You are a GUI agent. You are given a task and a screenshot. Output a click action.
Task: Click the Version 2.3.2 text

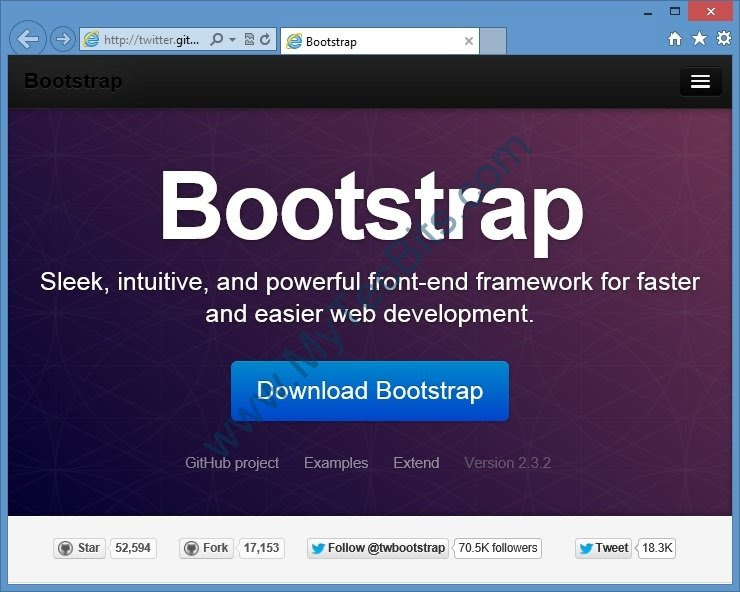[508, 463]
